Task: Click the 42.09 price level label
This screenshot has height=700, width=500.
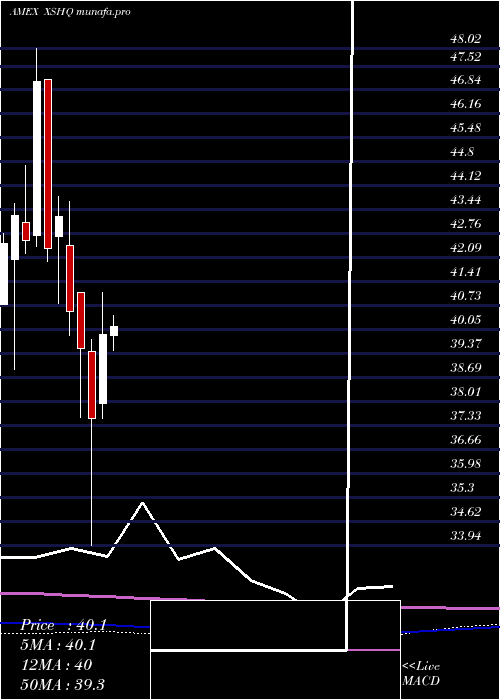Action: click(466, 248)
